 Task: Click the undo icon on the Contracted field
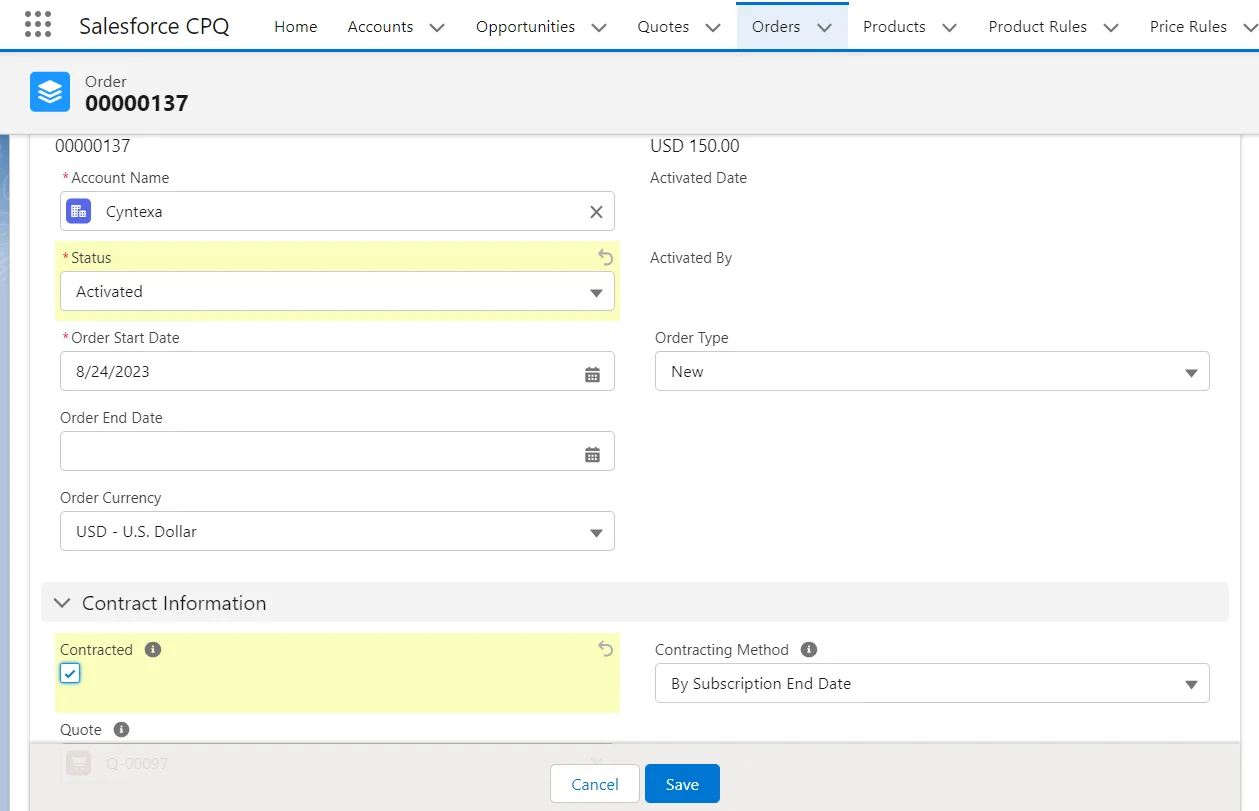(x=605, y=649)
